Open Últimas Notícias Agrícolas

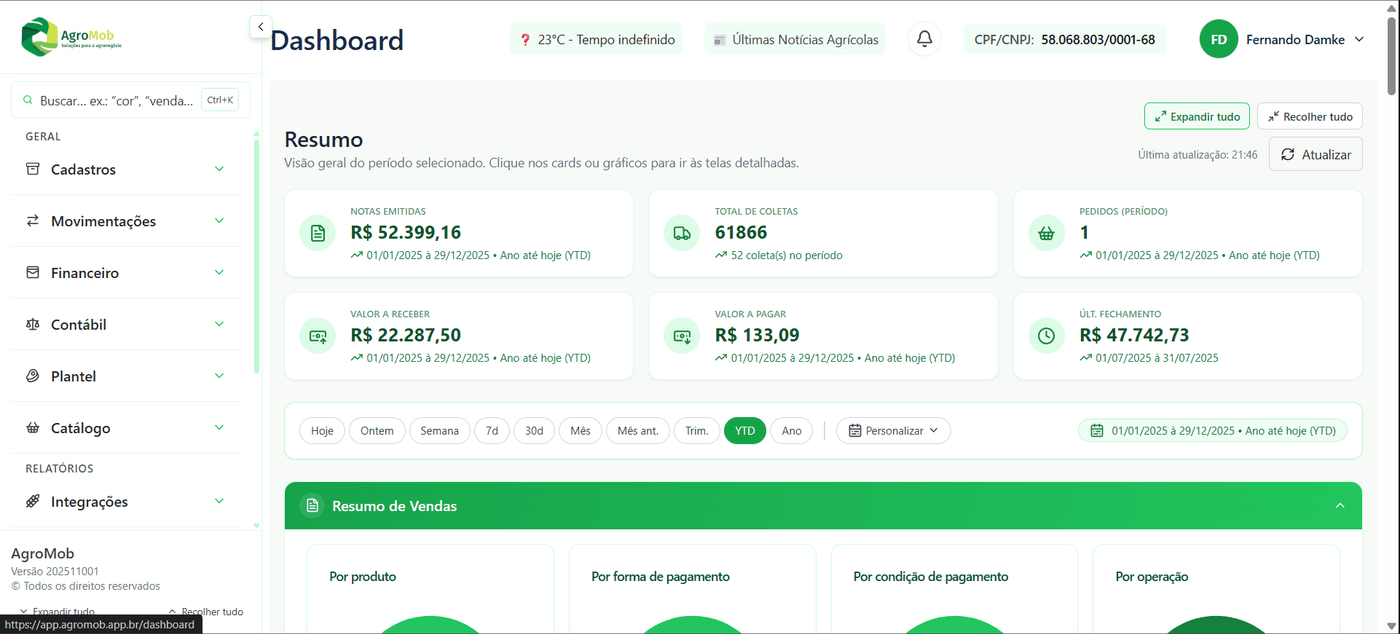(795, 40)
